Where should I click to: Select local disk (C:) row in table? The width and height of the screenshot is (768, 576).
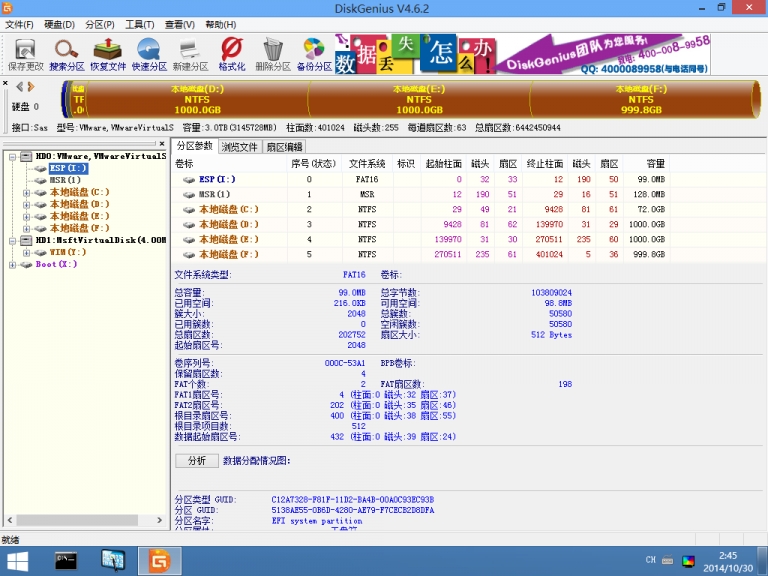click(x=421, y=210)
